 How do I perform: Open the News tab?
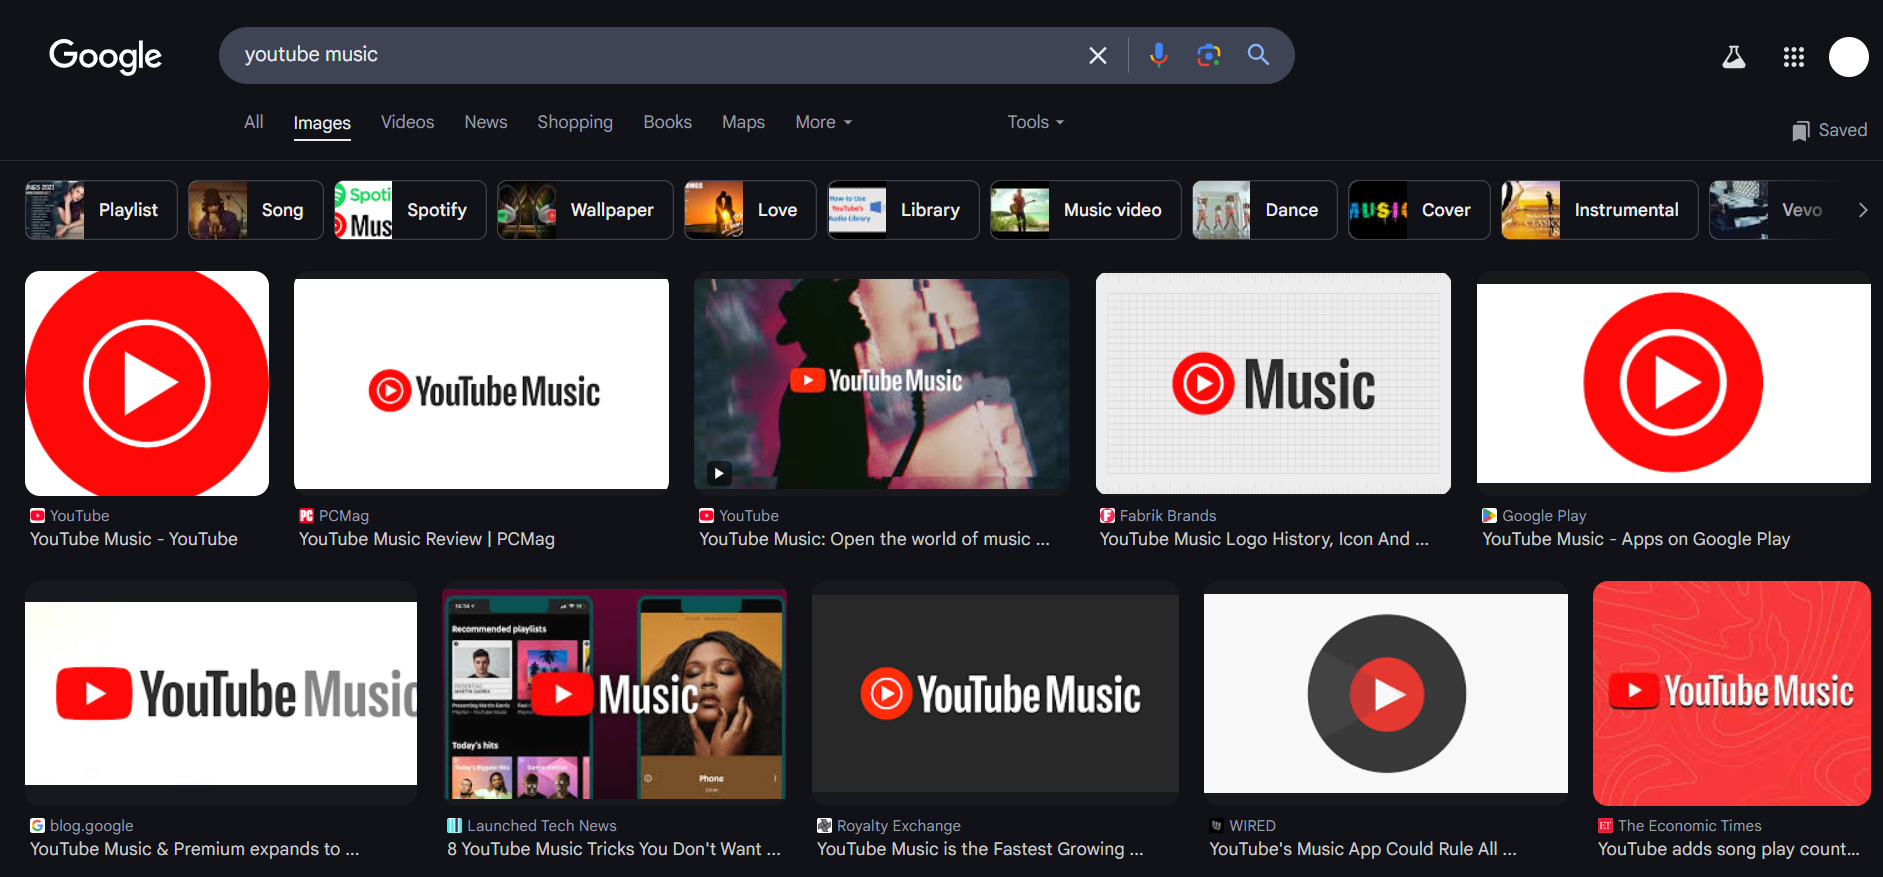pyautogui.click(x=485, y=122)
